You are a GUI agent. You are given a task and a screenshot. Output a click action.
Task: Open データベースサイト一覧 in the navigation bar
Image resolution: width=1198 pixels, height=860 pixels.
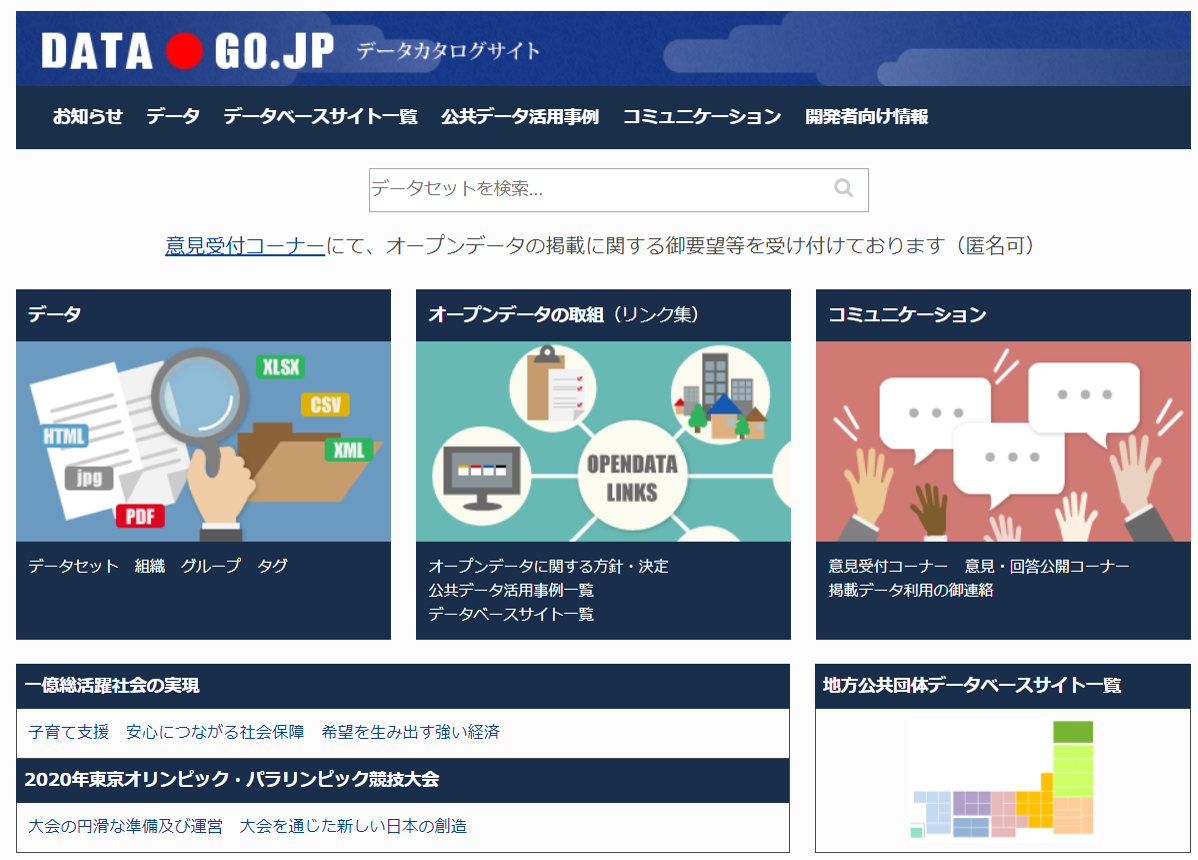(x=320, y=116)
